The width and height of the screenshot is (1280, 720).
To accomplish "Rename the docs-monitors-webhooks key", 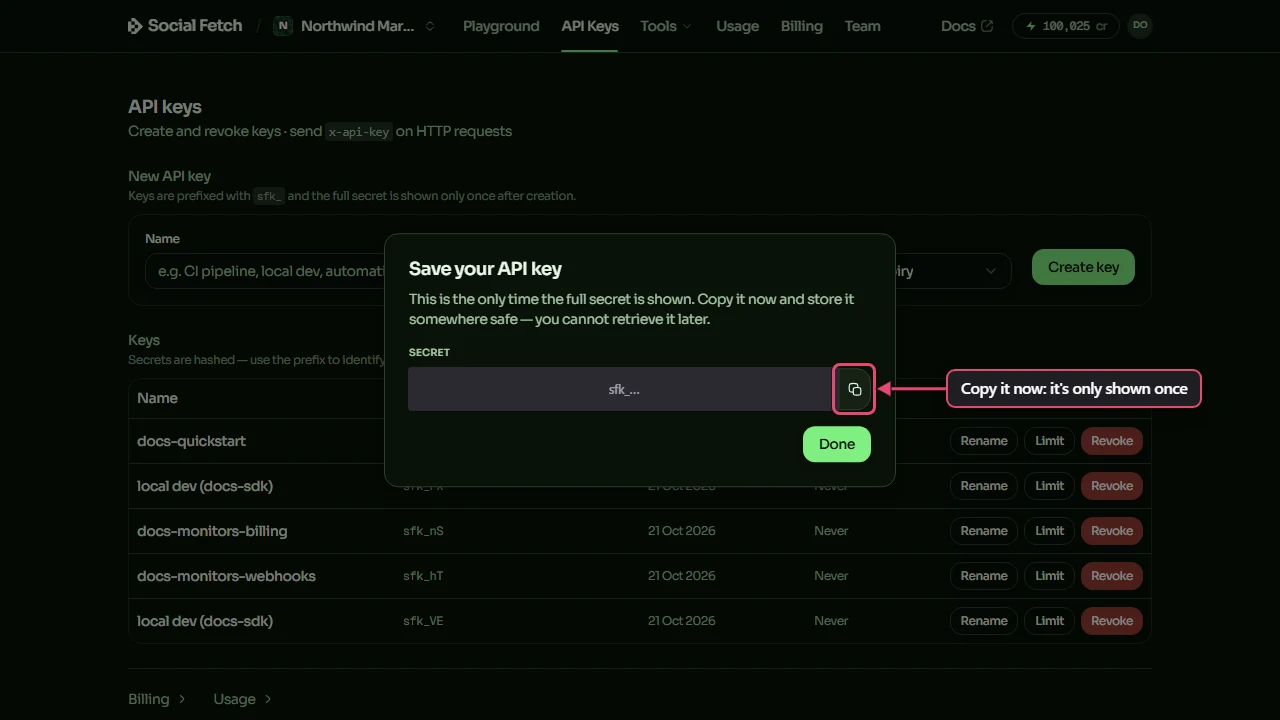I will 984,576.
